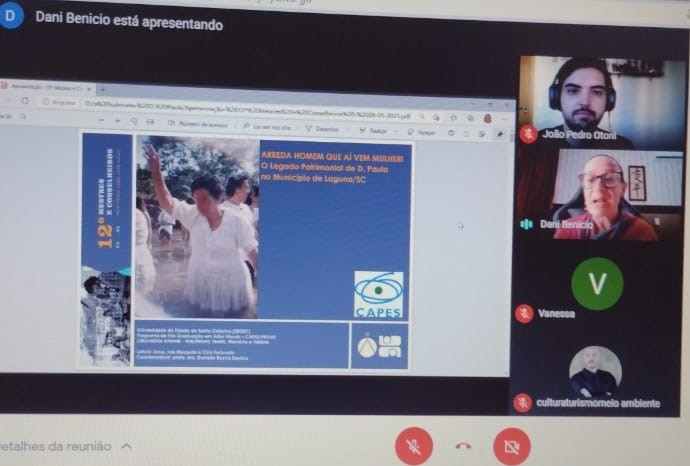Hang up with the red phone icon

pyautogui.click(x=462, y=447)
